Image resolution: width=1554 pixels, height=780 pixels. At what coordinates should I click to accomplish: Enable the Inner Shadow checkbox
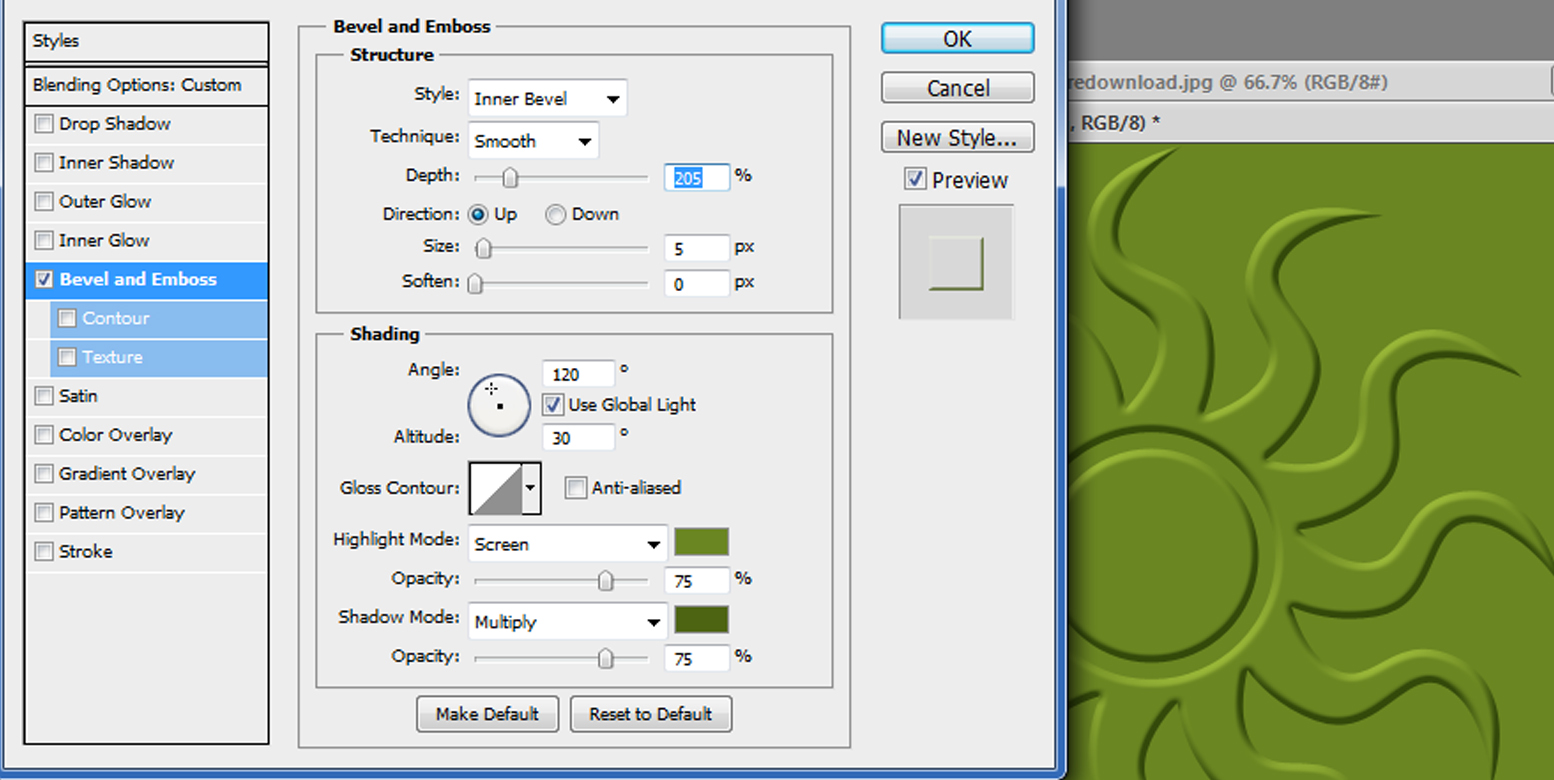(44, 163)
